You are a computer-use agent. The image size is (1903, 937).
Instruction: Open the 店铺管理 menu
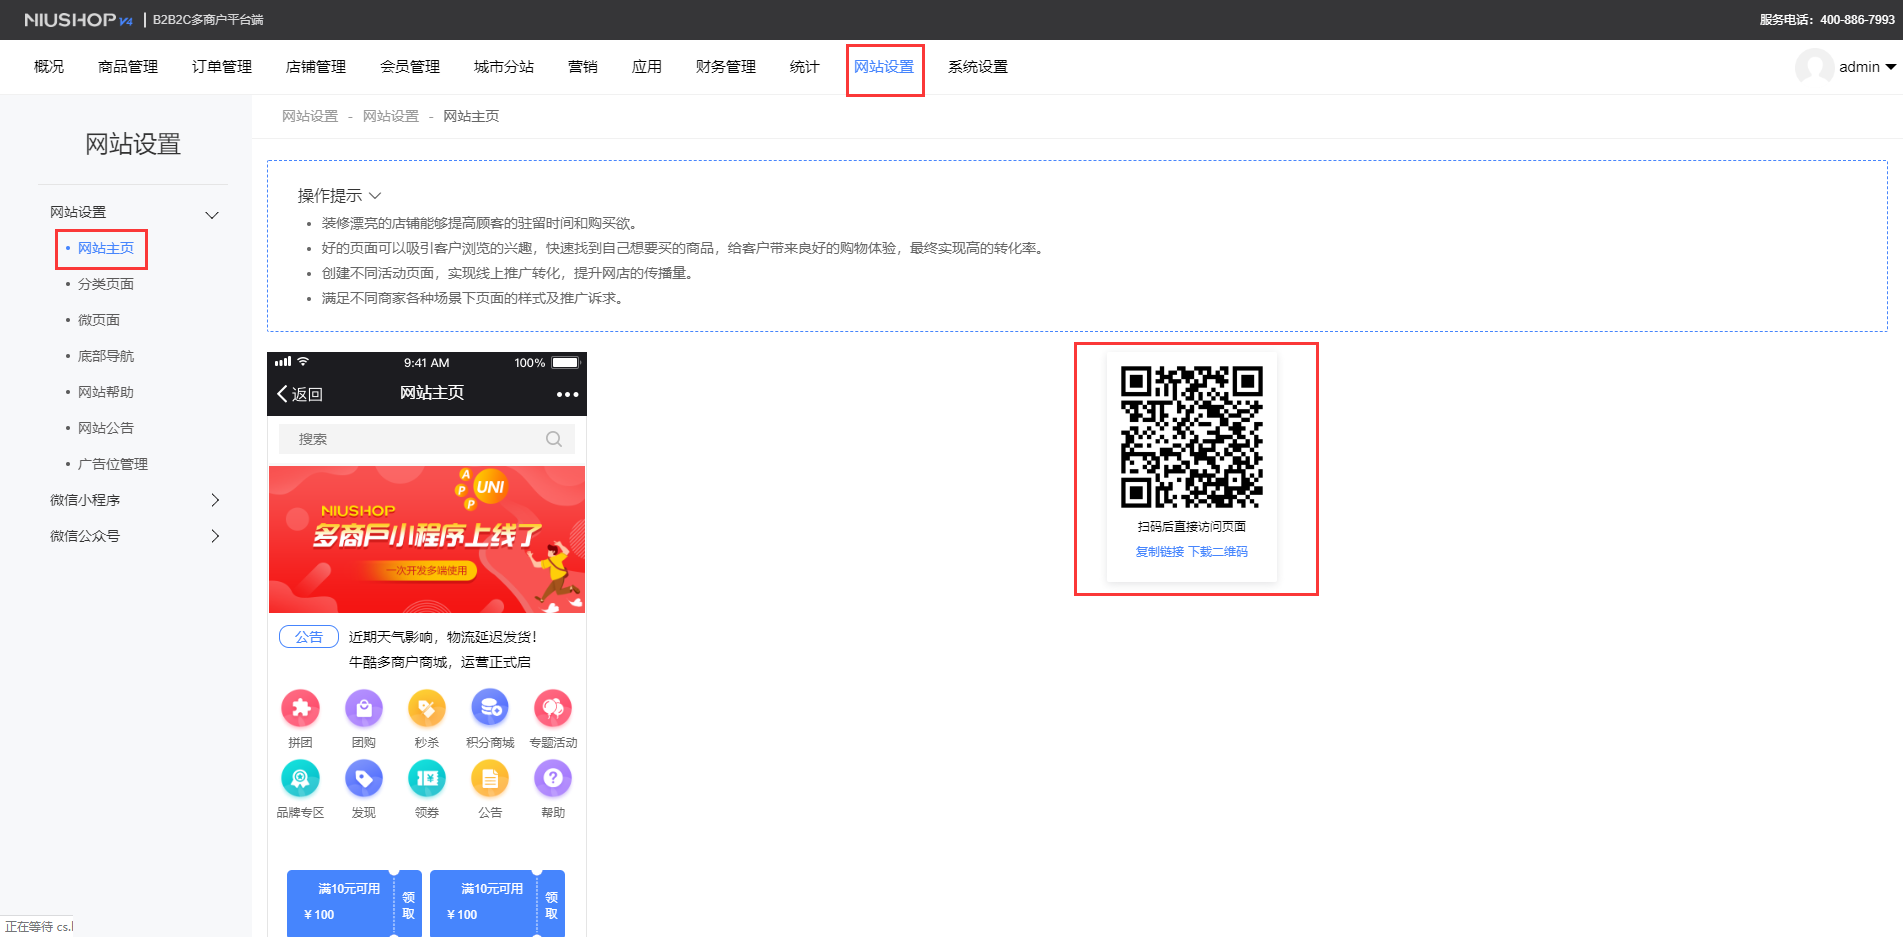(x=316, y=67)
